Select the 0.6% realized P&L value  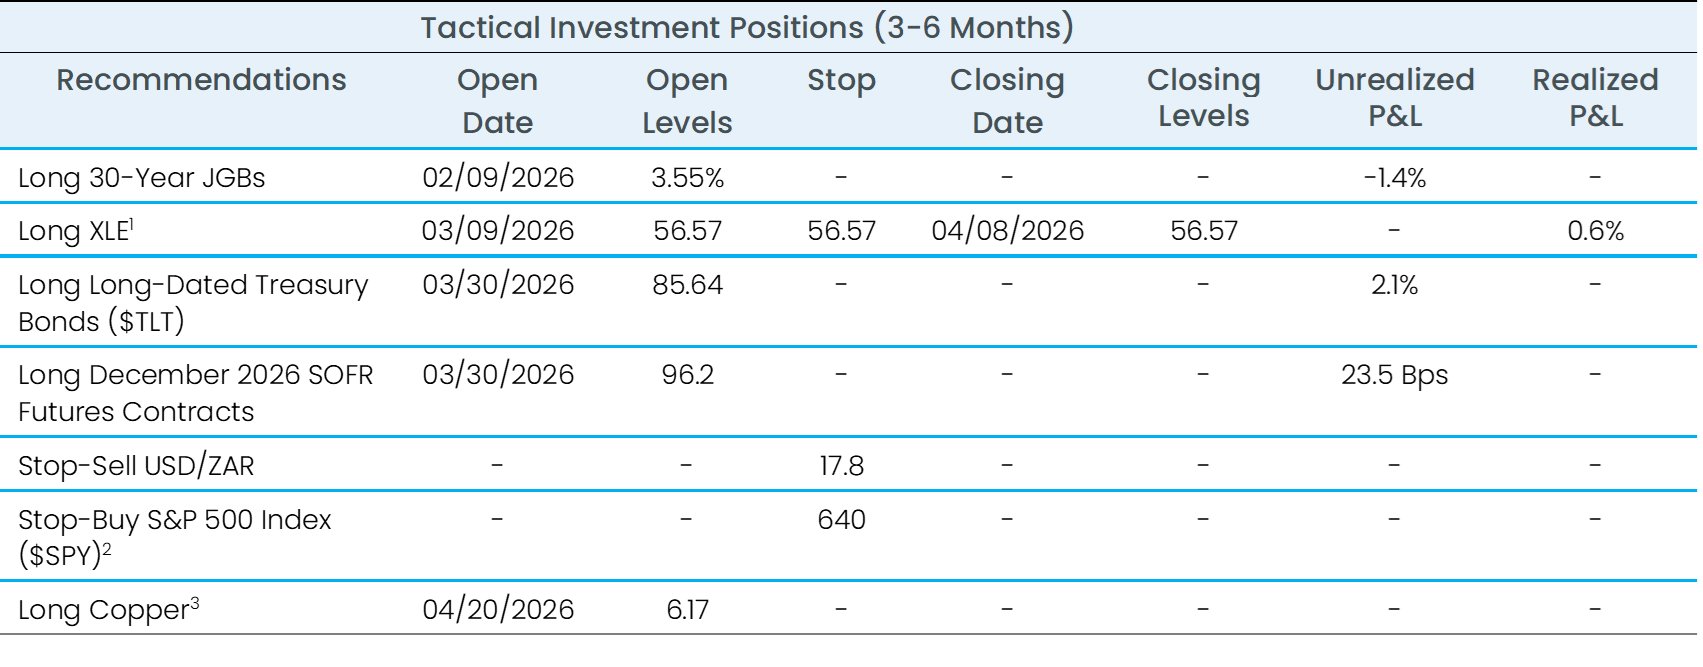click(1595, 231)
